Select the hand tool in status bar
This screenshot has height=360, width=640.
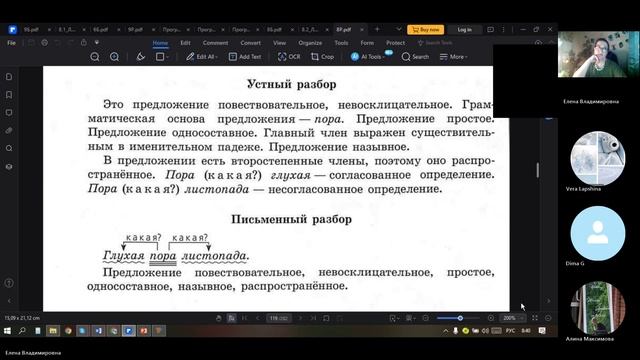218,318
